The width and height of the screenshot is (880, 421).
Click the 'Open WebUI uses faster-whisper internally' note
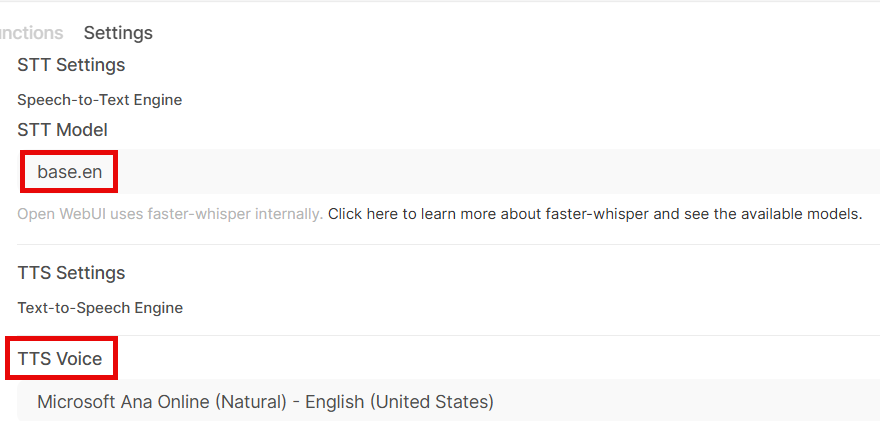pos(170,214)
